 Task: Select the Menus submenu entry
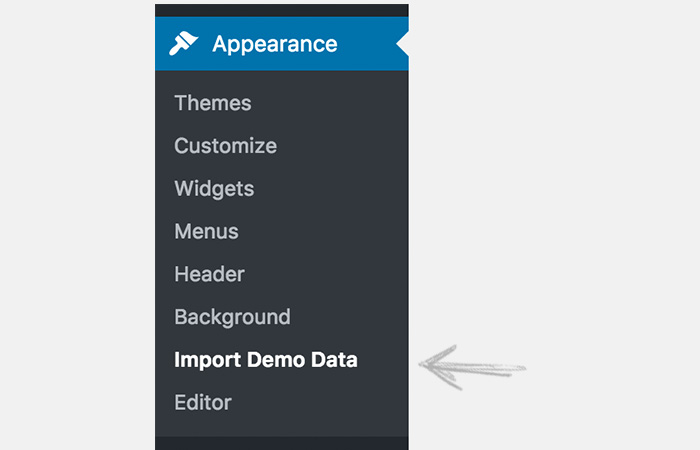206,231
